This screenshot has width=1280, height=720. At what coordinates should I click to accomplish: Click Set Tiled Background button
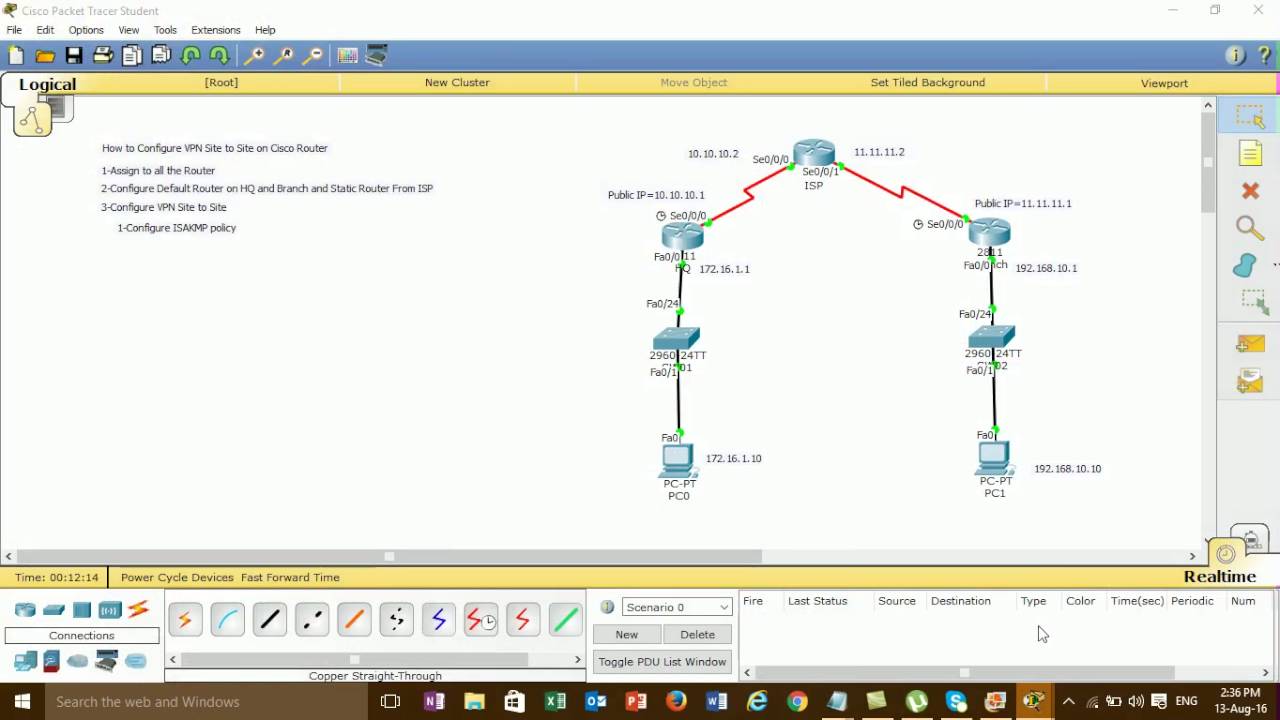[928, 83]
